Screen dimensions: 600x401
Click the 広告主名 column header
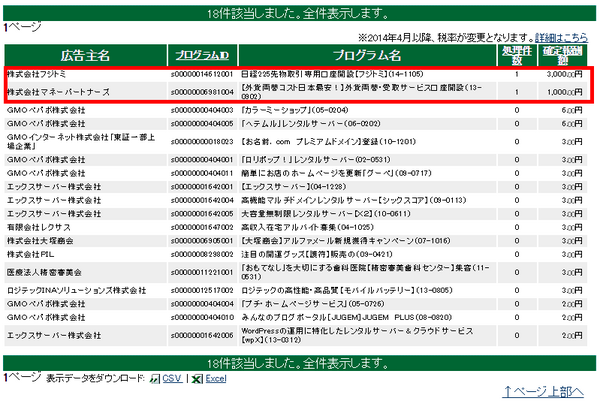(x=85, y=55)
